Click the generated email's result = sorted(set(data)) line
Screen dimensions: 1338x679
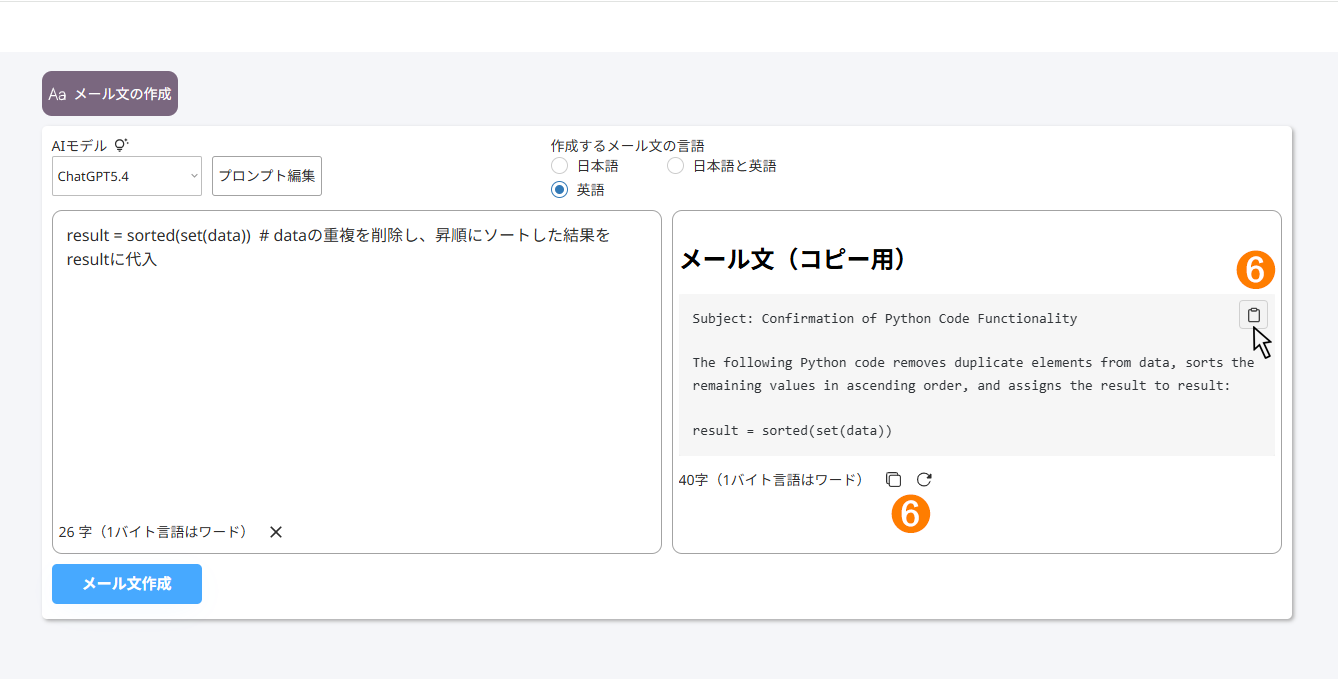point(792,431)
